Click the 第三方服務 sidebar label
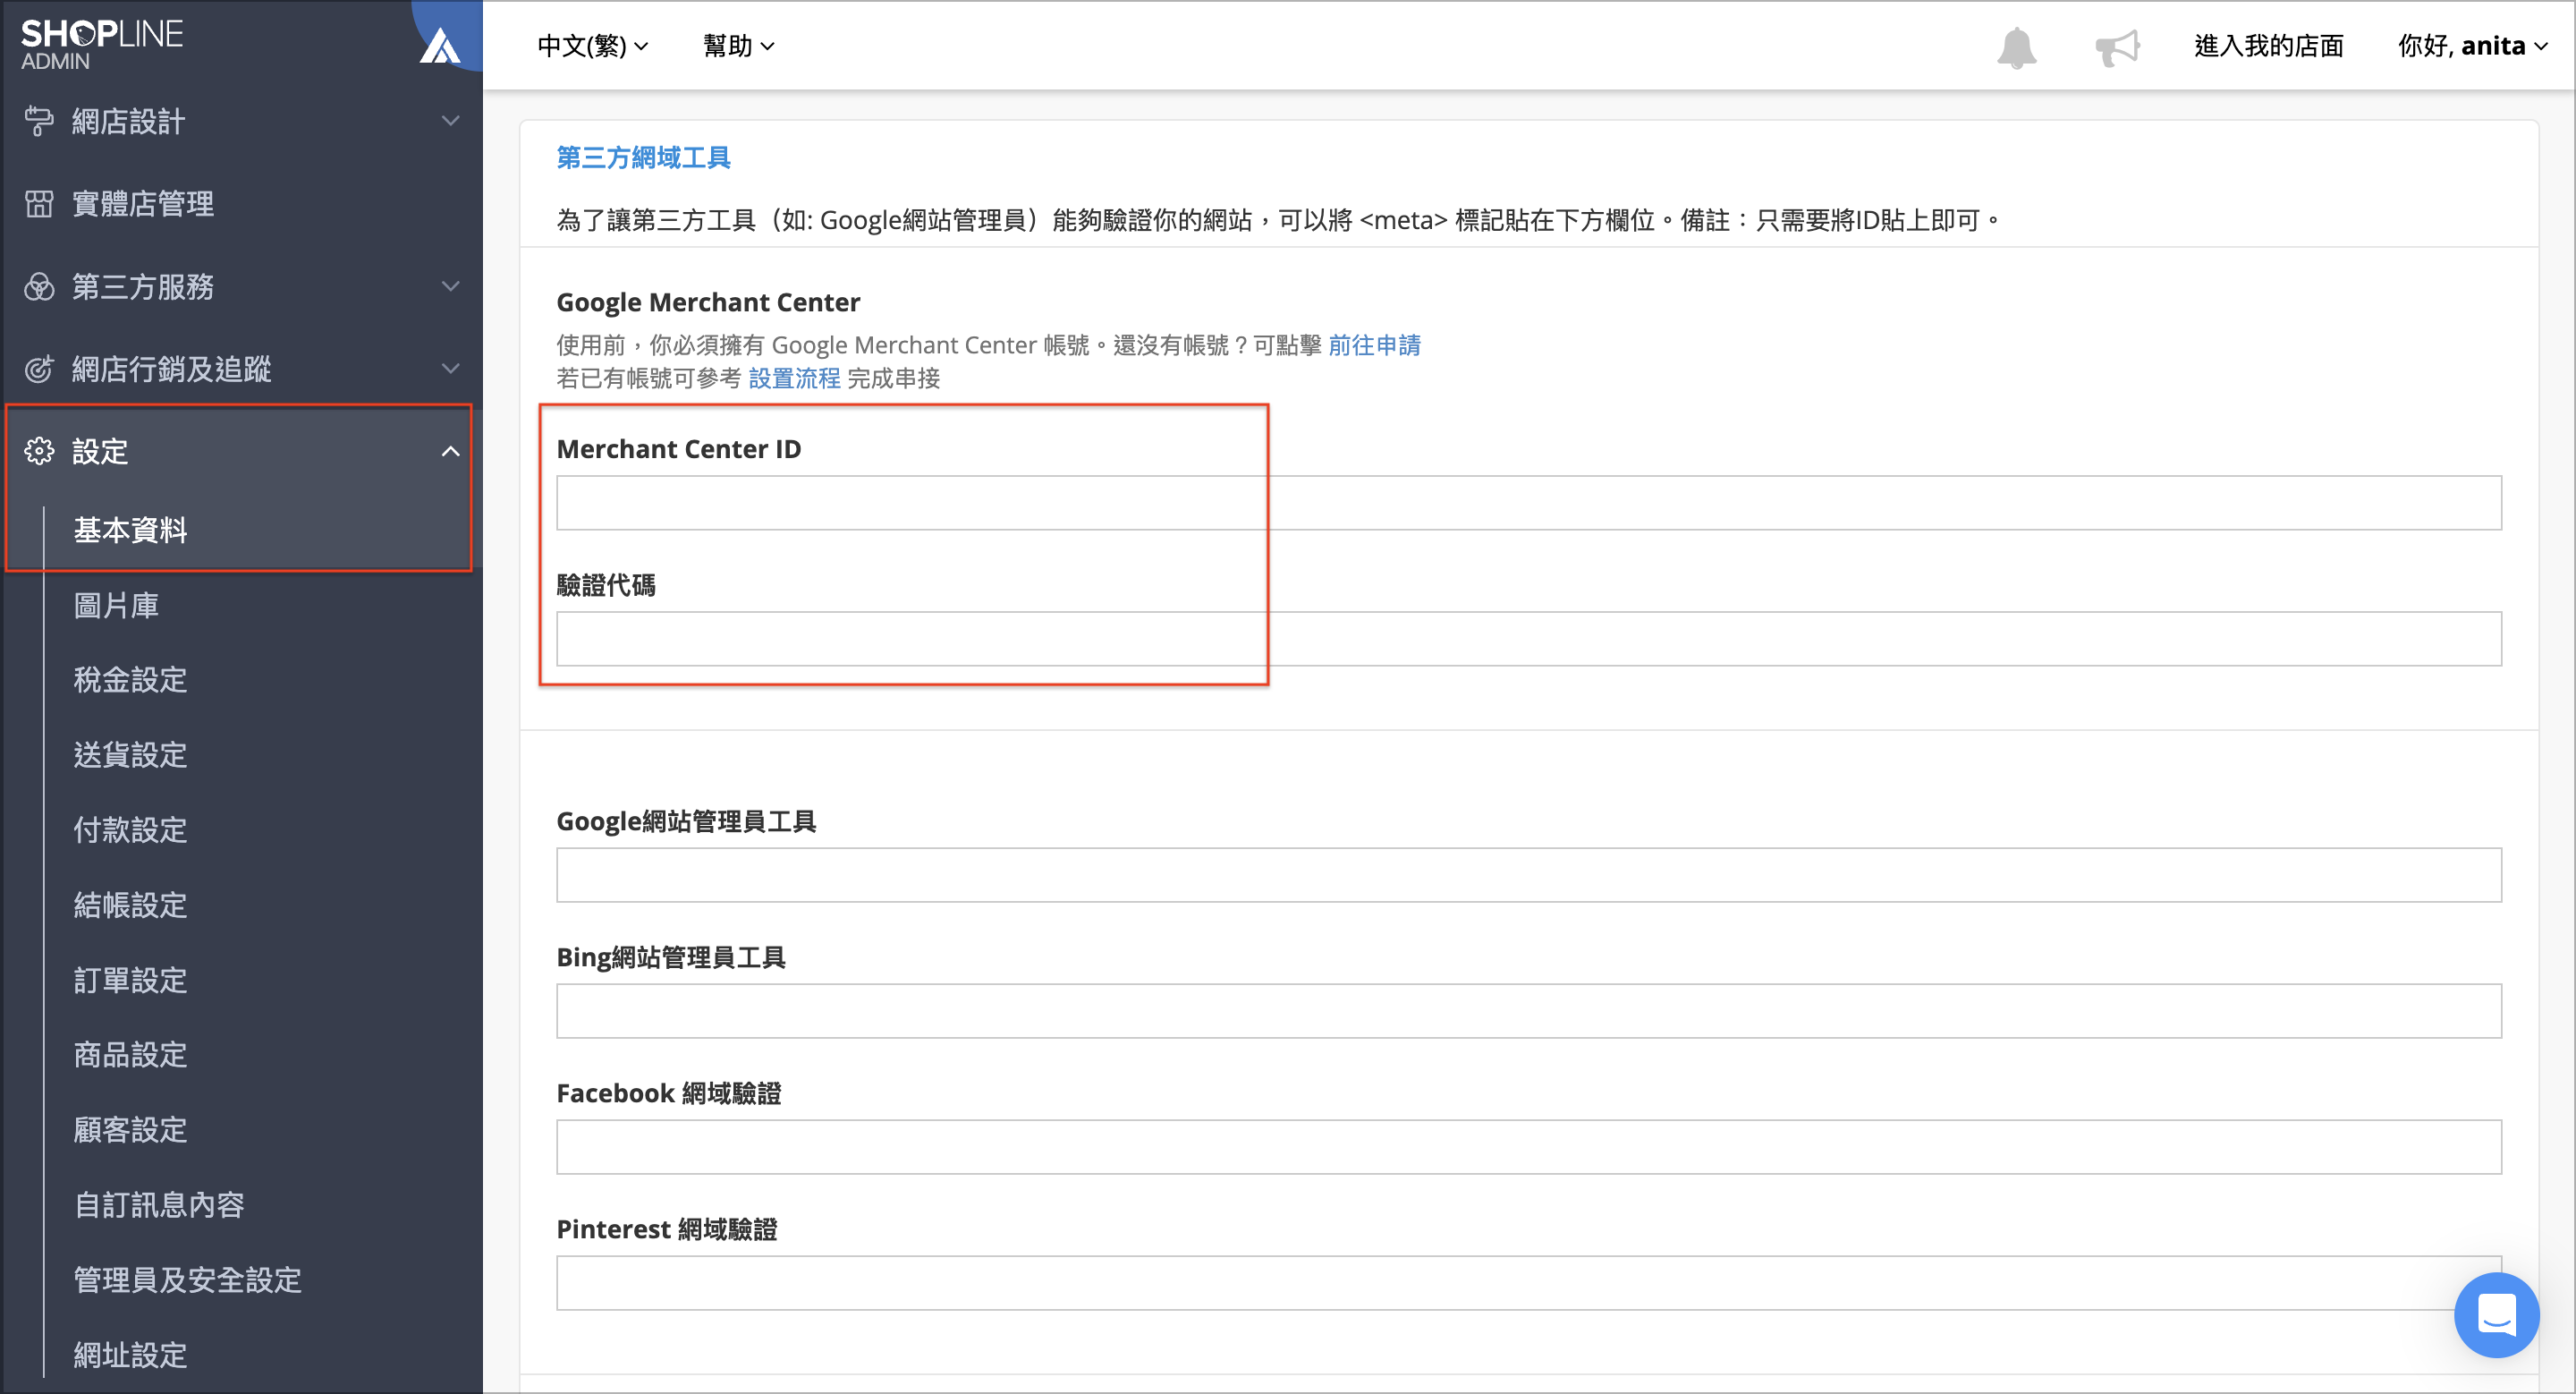 [143, 287]
